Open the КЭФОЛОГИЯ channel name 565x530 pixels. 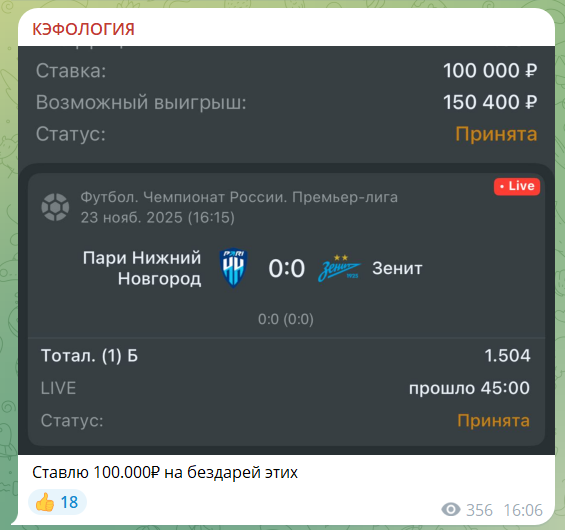(x=83, y=29)
